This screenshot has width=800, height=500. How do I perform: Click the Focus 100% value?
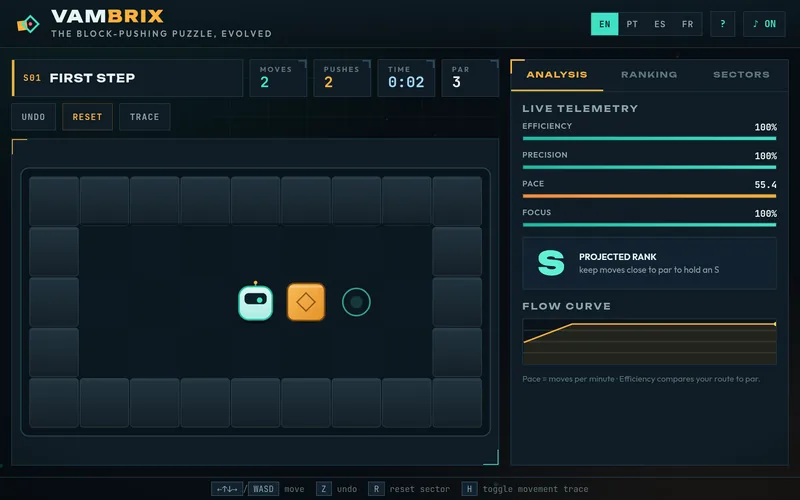[765, 214]
